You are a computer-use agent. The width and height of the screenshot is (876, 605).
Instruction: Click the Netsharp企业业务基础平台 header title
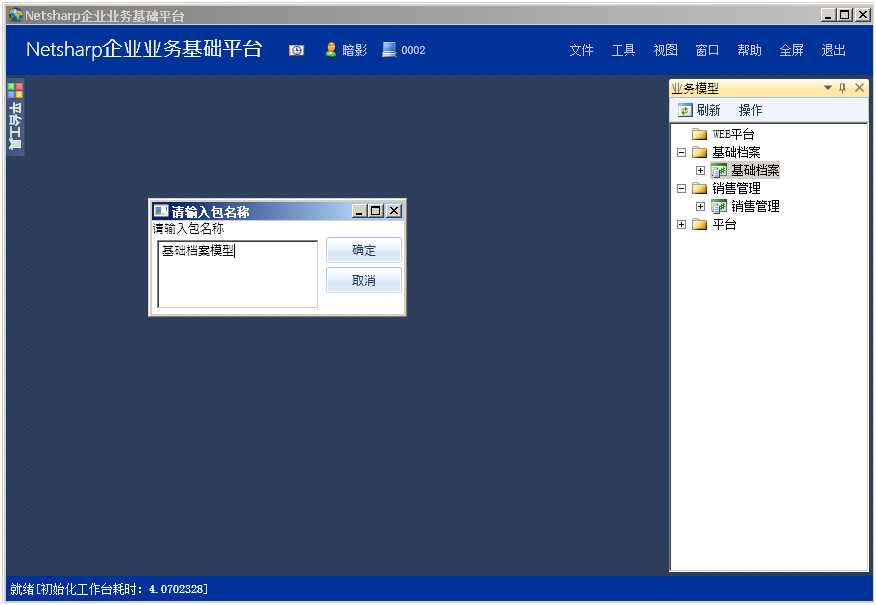point(144,49)
